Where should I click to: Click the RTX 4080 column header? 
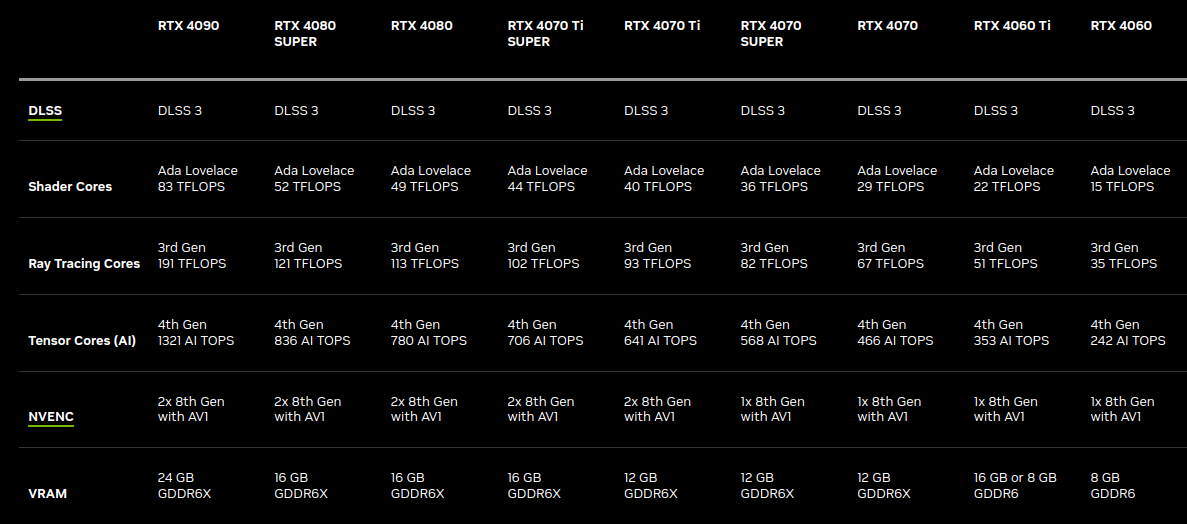pyautogui.click(x=422, y=26)
